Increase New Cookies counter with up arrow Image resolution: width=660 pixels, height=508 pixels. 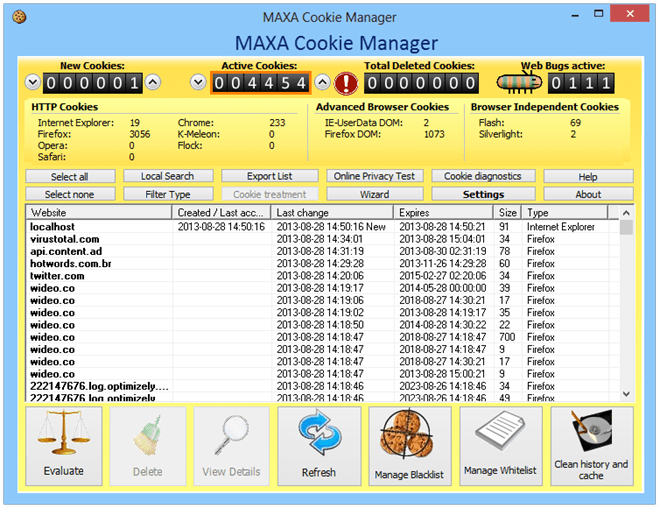(x=153, y=82)
